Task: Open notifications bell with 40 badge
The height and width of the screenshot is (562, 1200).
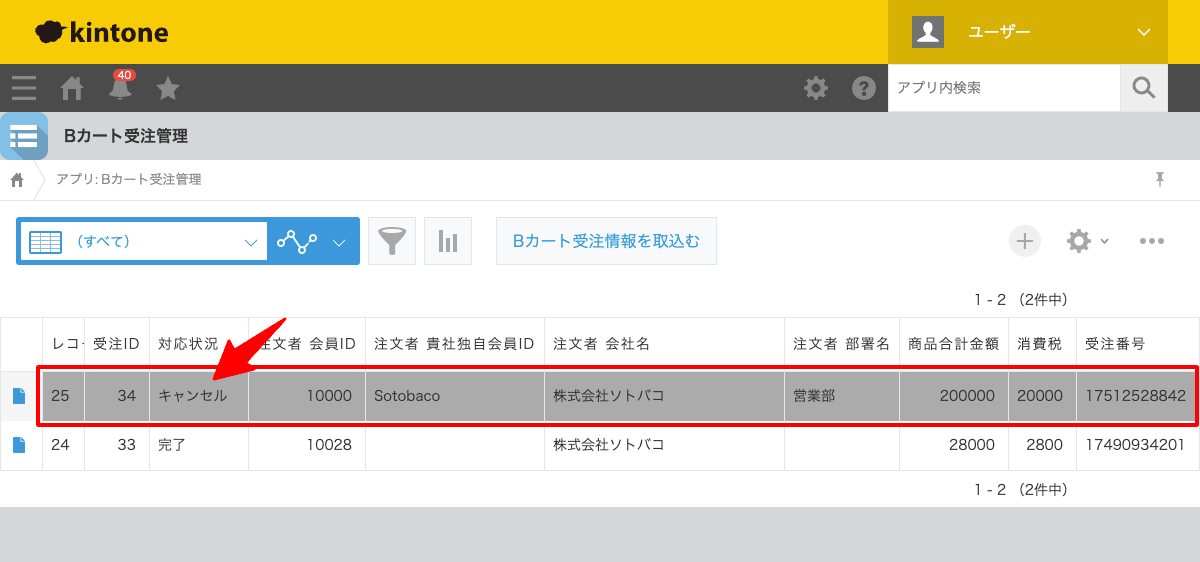Action: coord(120,88)
